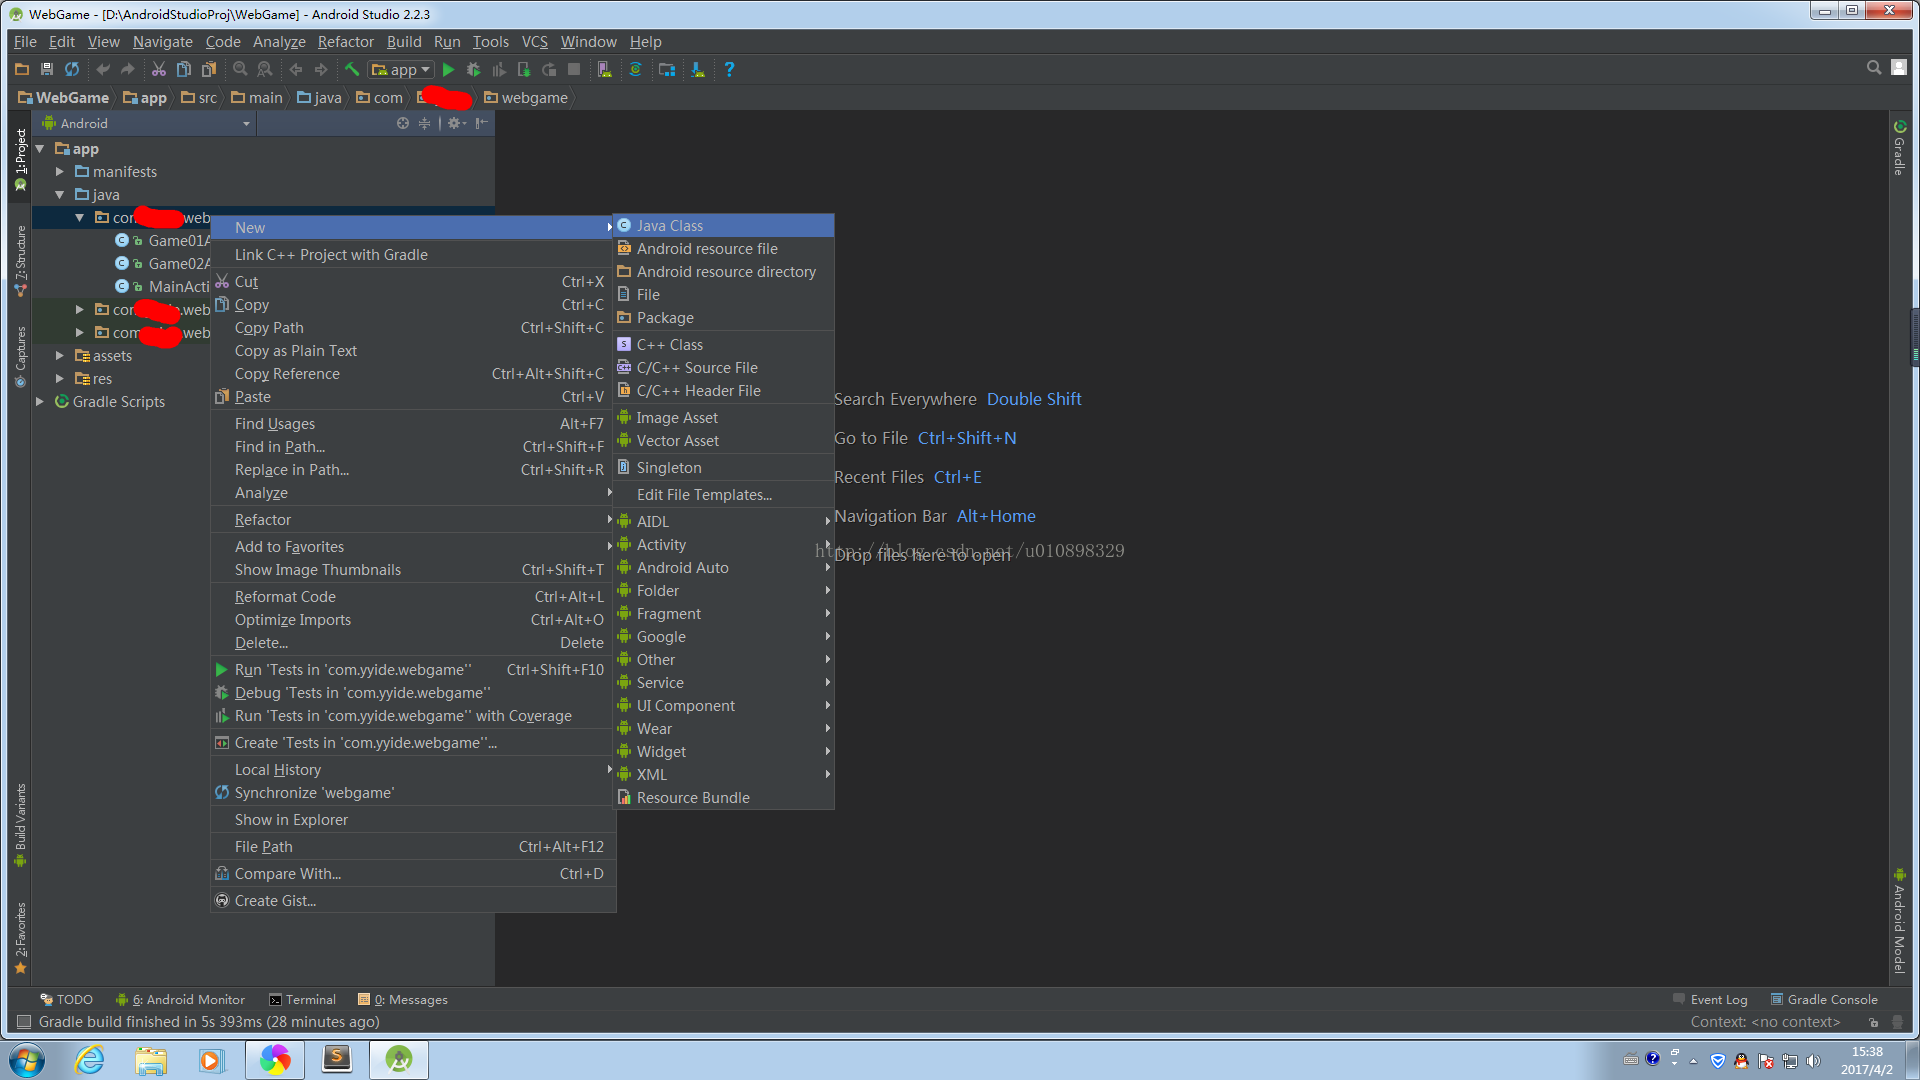1920x1080 pixels.
Task: Open project panel gear settings
Action: click(456, 123)
